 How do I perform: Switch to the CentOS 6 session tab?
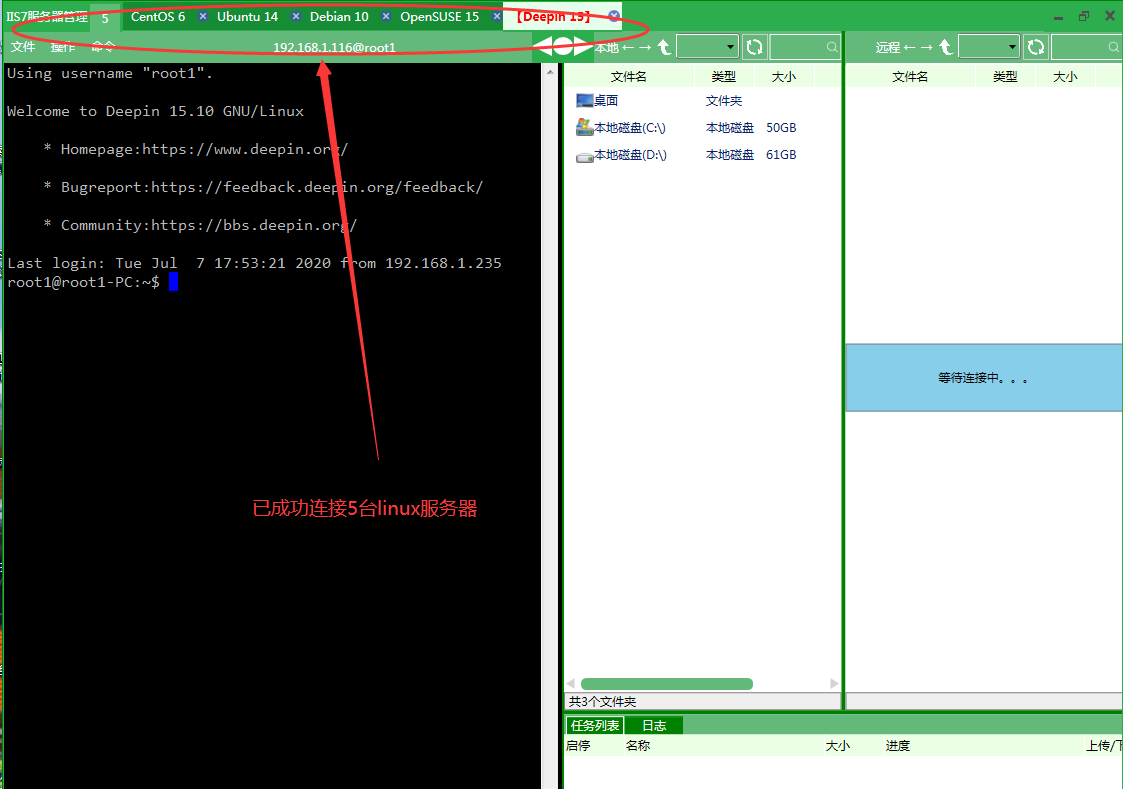click(158, 16)
